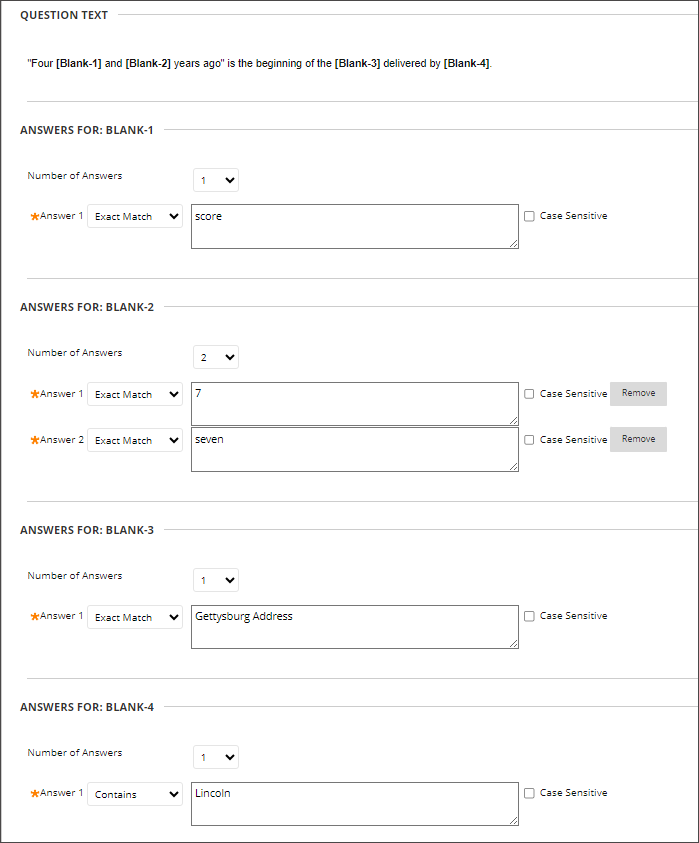Image resolution: width=699 pixels, height=843 pixels.
Task: Open the Contains dropdown for the Lincoln answer
Action: point(134,794)
